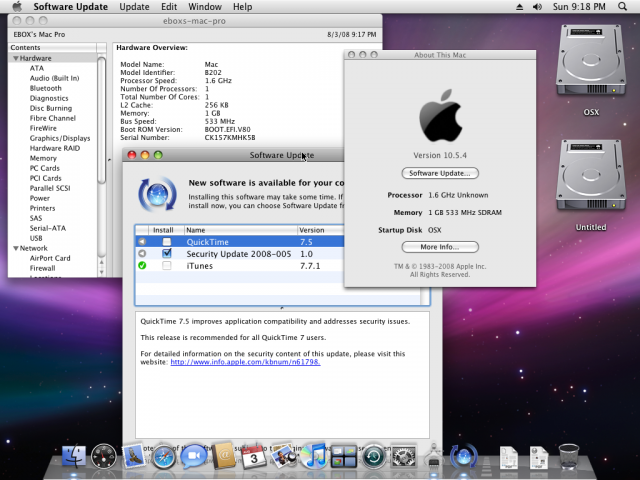
Task: Select USB in the Hardware list
Action: coord(36,238)
